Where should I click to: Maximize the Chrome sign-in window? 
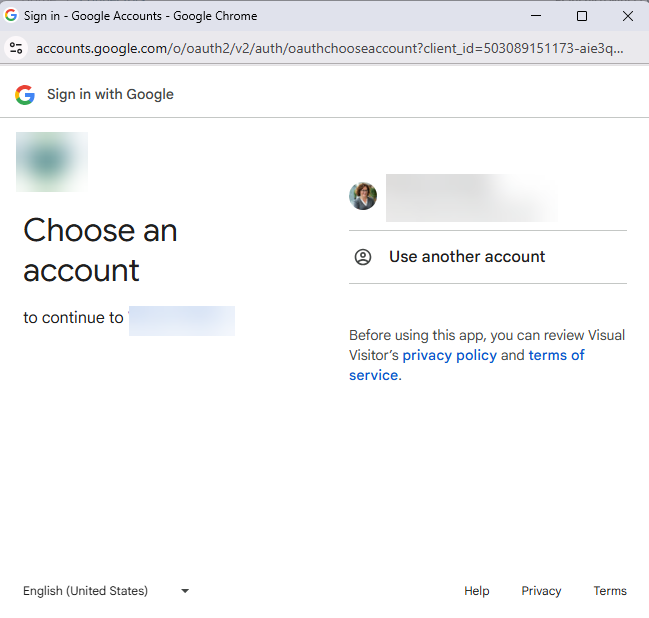(x=582, y=16)
